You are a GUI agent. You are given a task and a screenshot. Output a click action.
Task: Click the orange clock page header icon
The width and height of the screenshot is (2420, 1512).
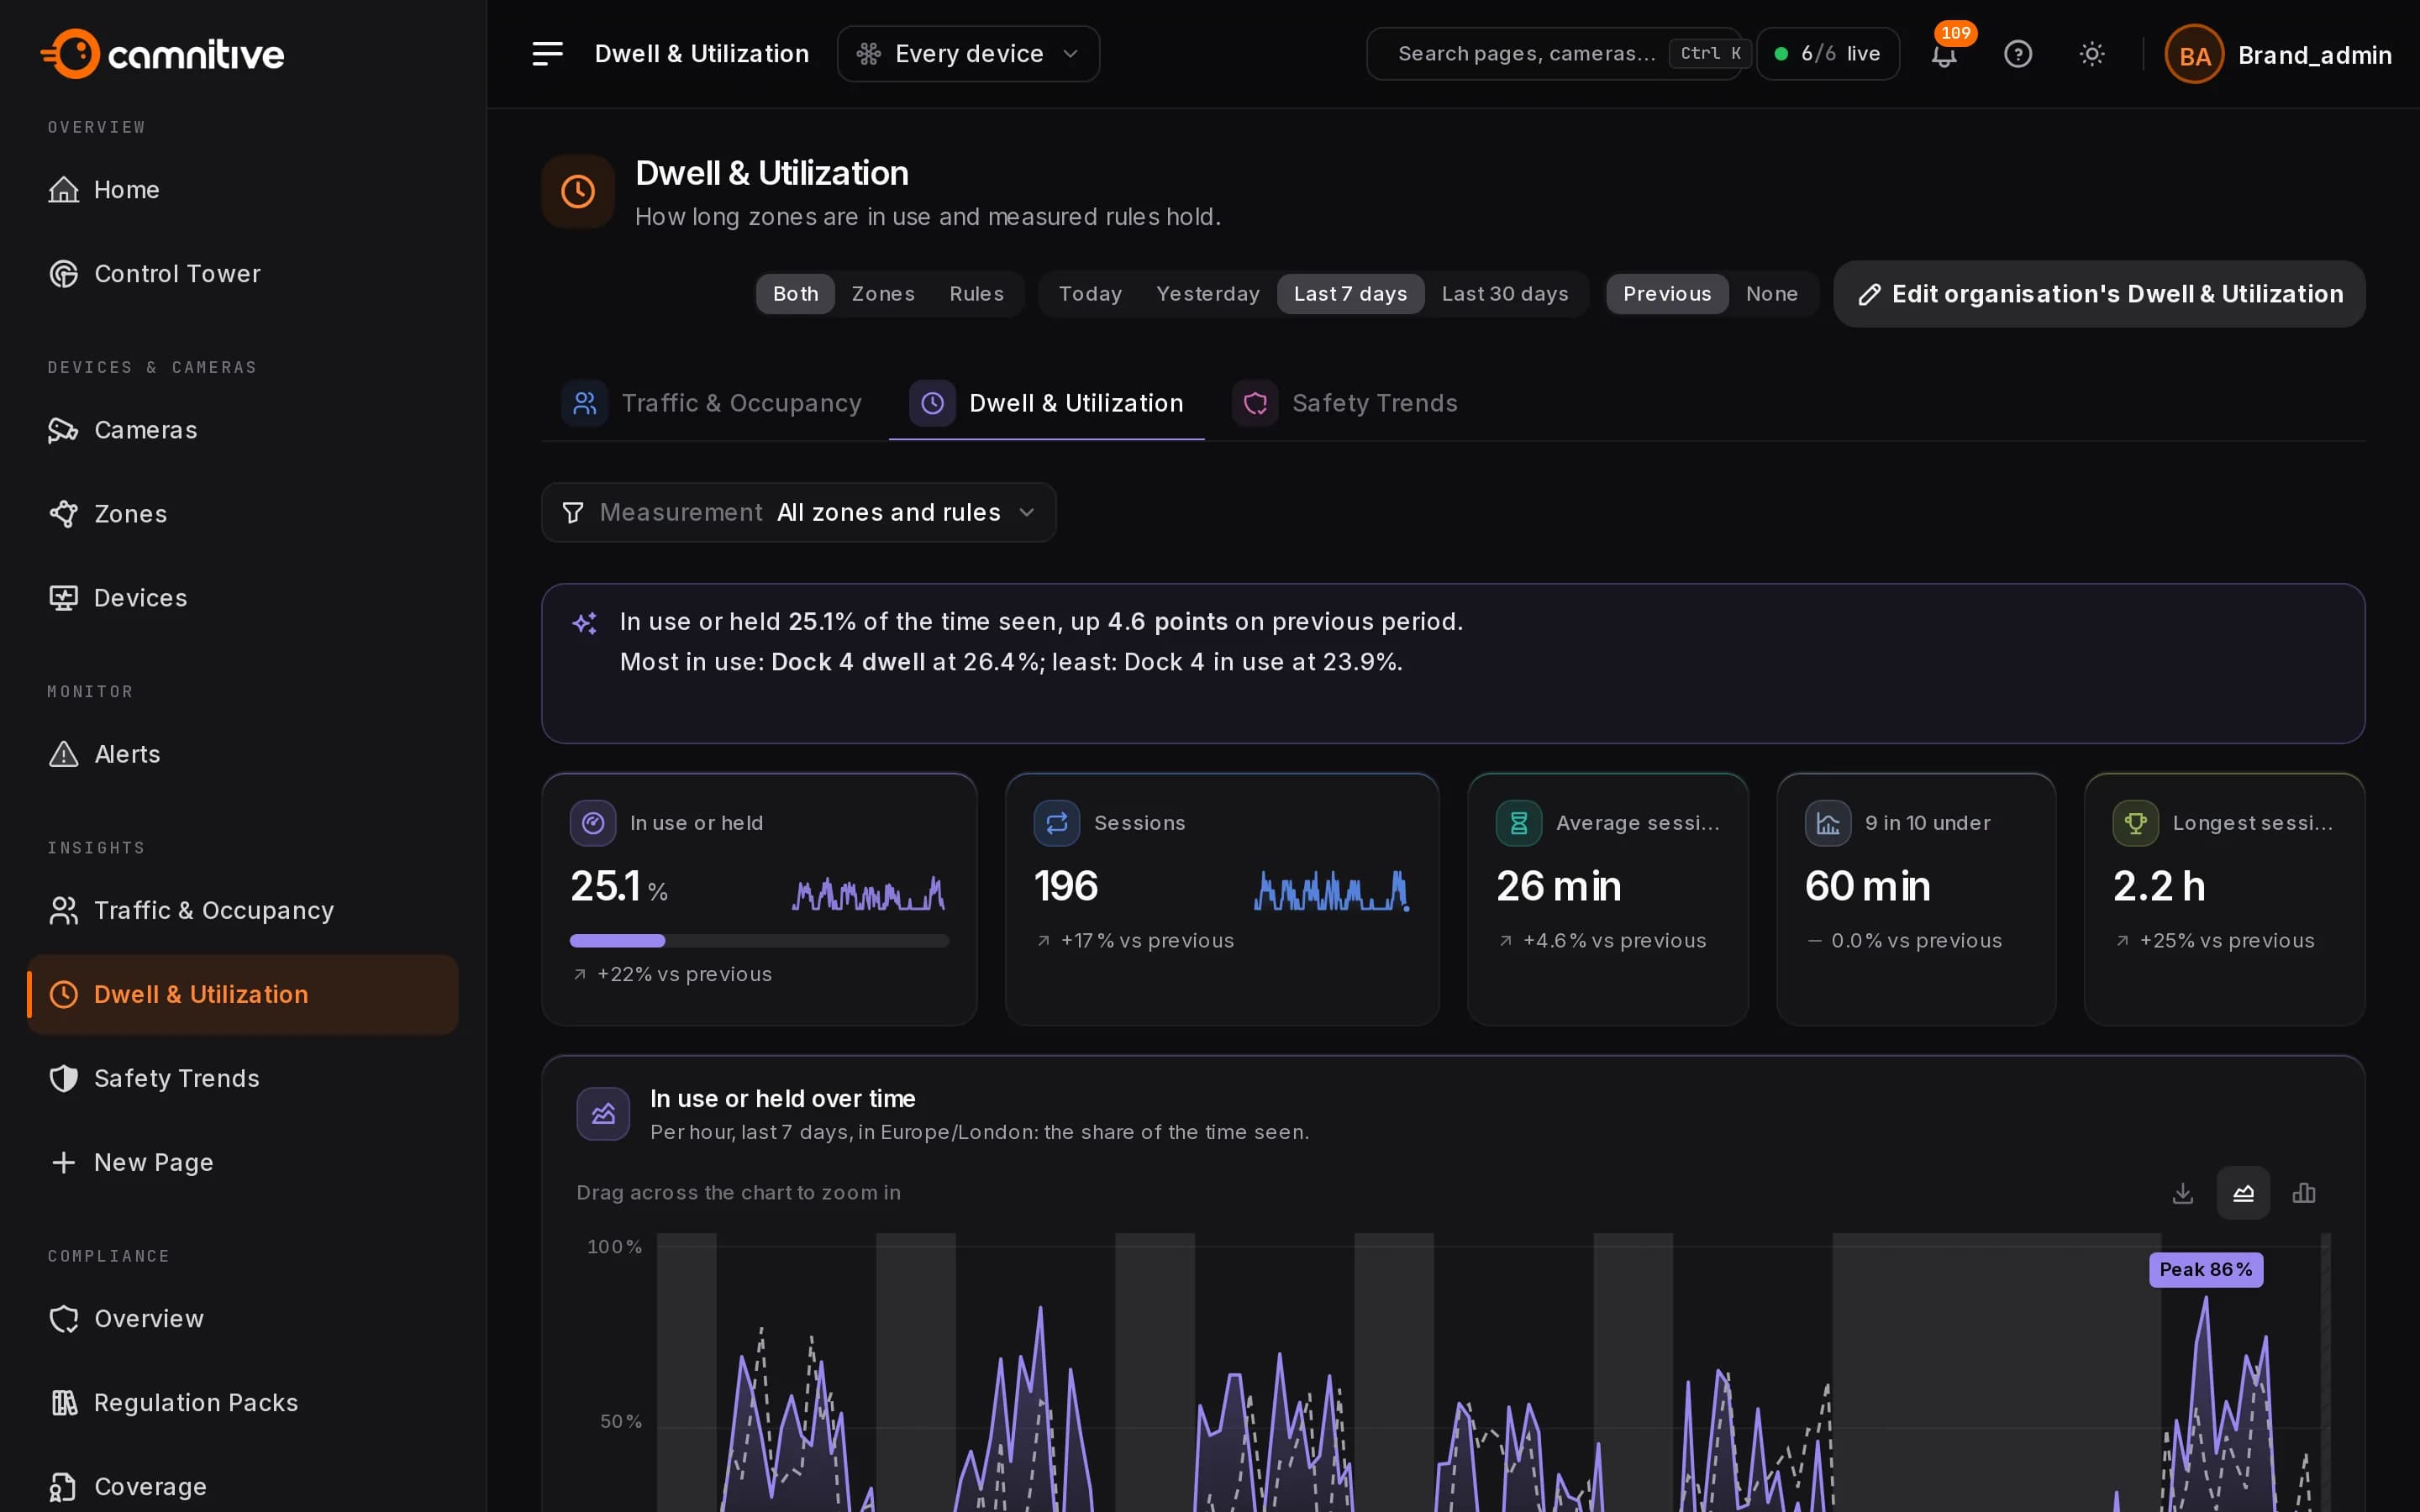(x=578, y=191)
